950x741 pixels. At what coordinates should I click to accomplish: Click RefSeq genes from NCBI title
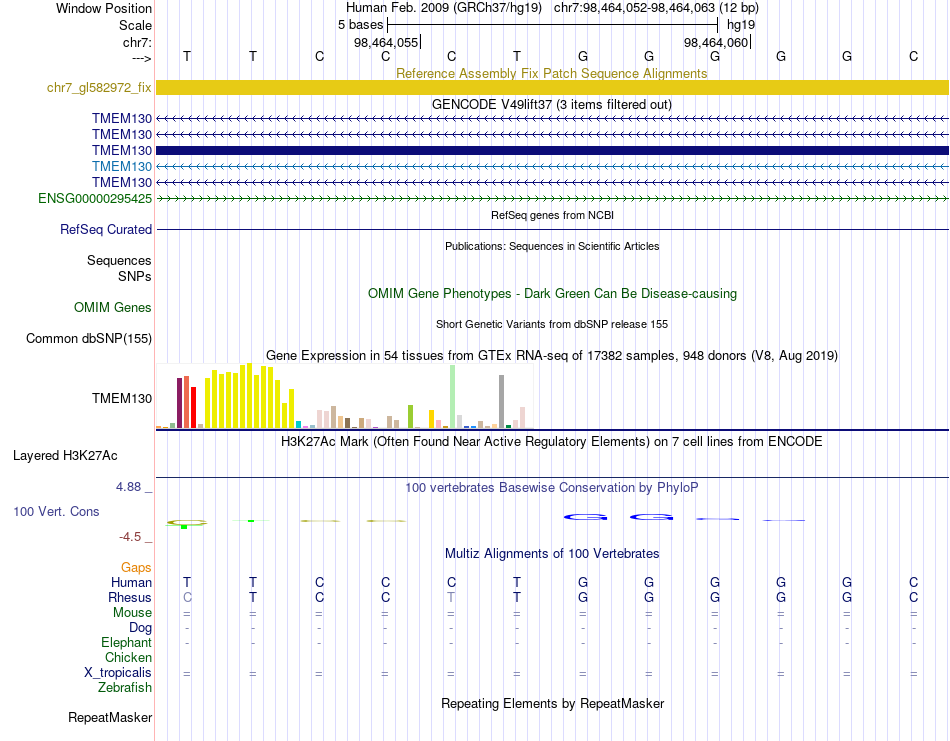553,215
